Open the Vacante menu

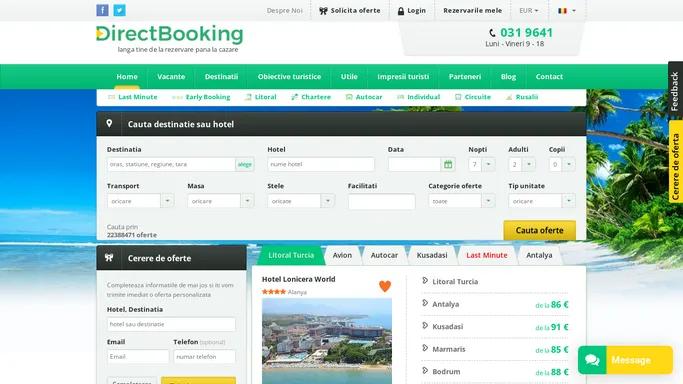(171, 77)
